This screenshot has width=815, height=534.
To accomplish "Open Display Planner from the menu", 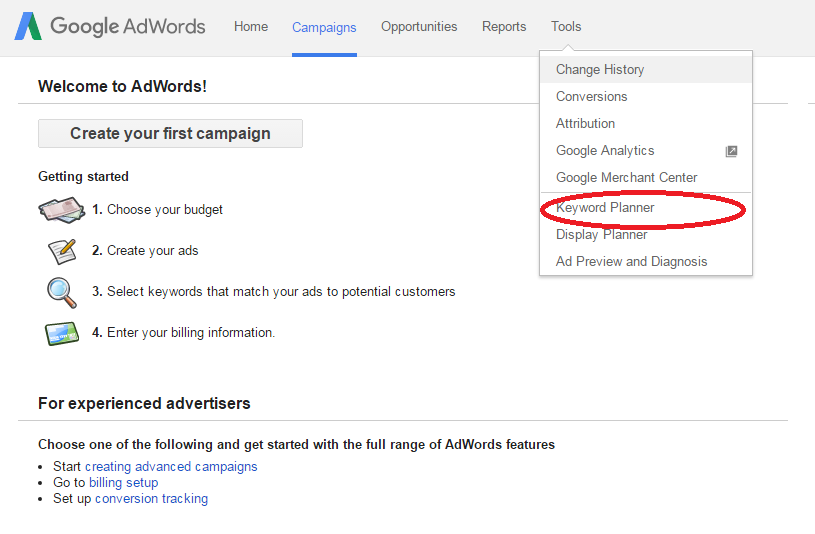I will pos(602,235).
